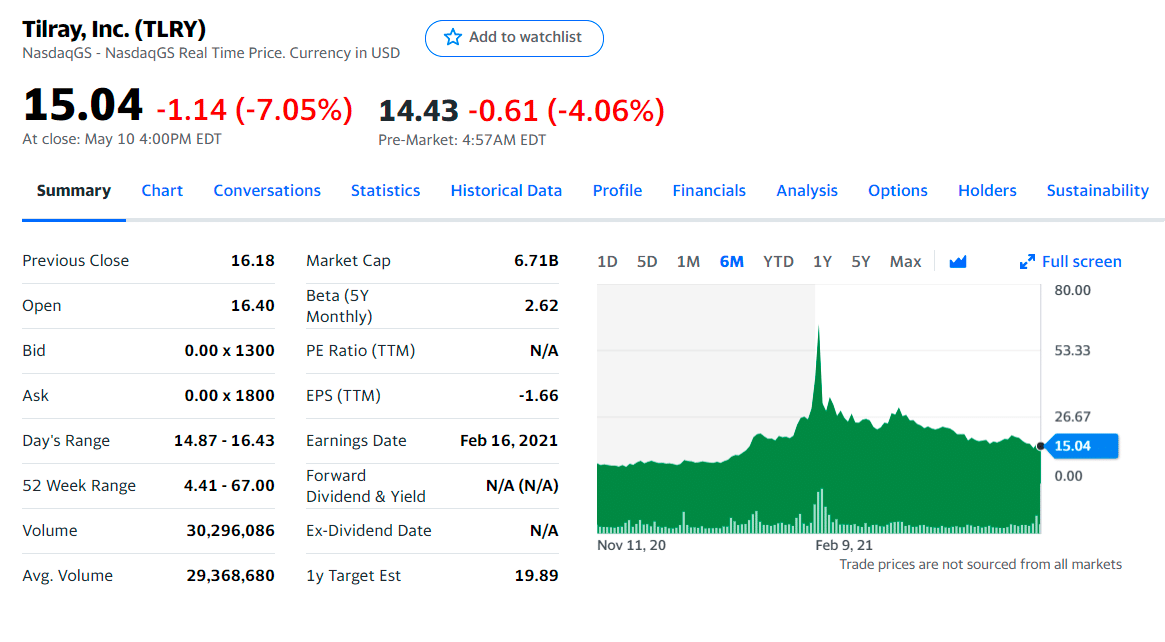
Task: Click the 15.04 price marker on chart
Action: (x=1081, y=446)
